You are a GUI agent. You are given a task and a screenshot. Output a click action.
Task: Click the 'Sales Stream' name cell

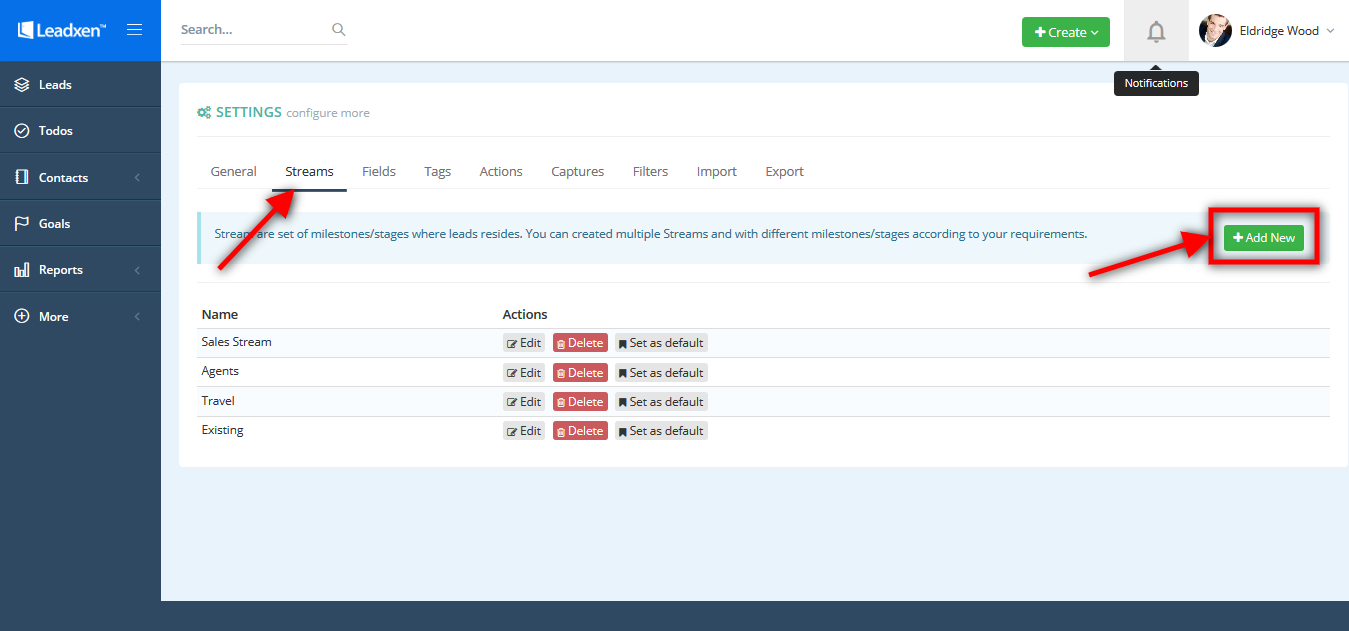tap(237, 342)
